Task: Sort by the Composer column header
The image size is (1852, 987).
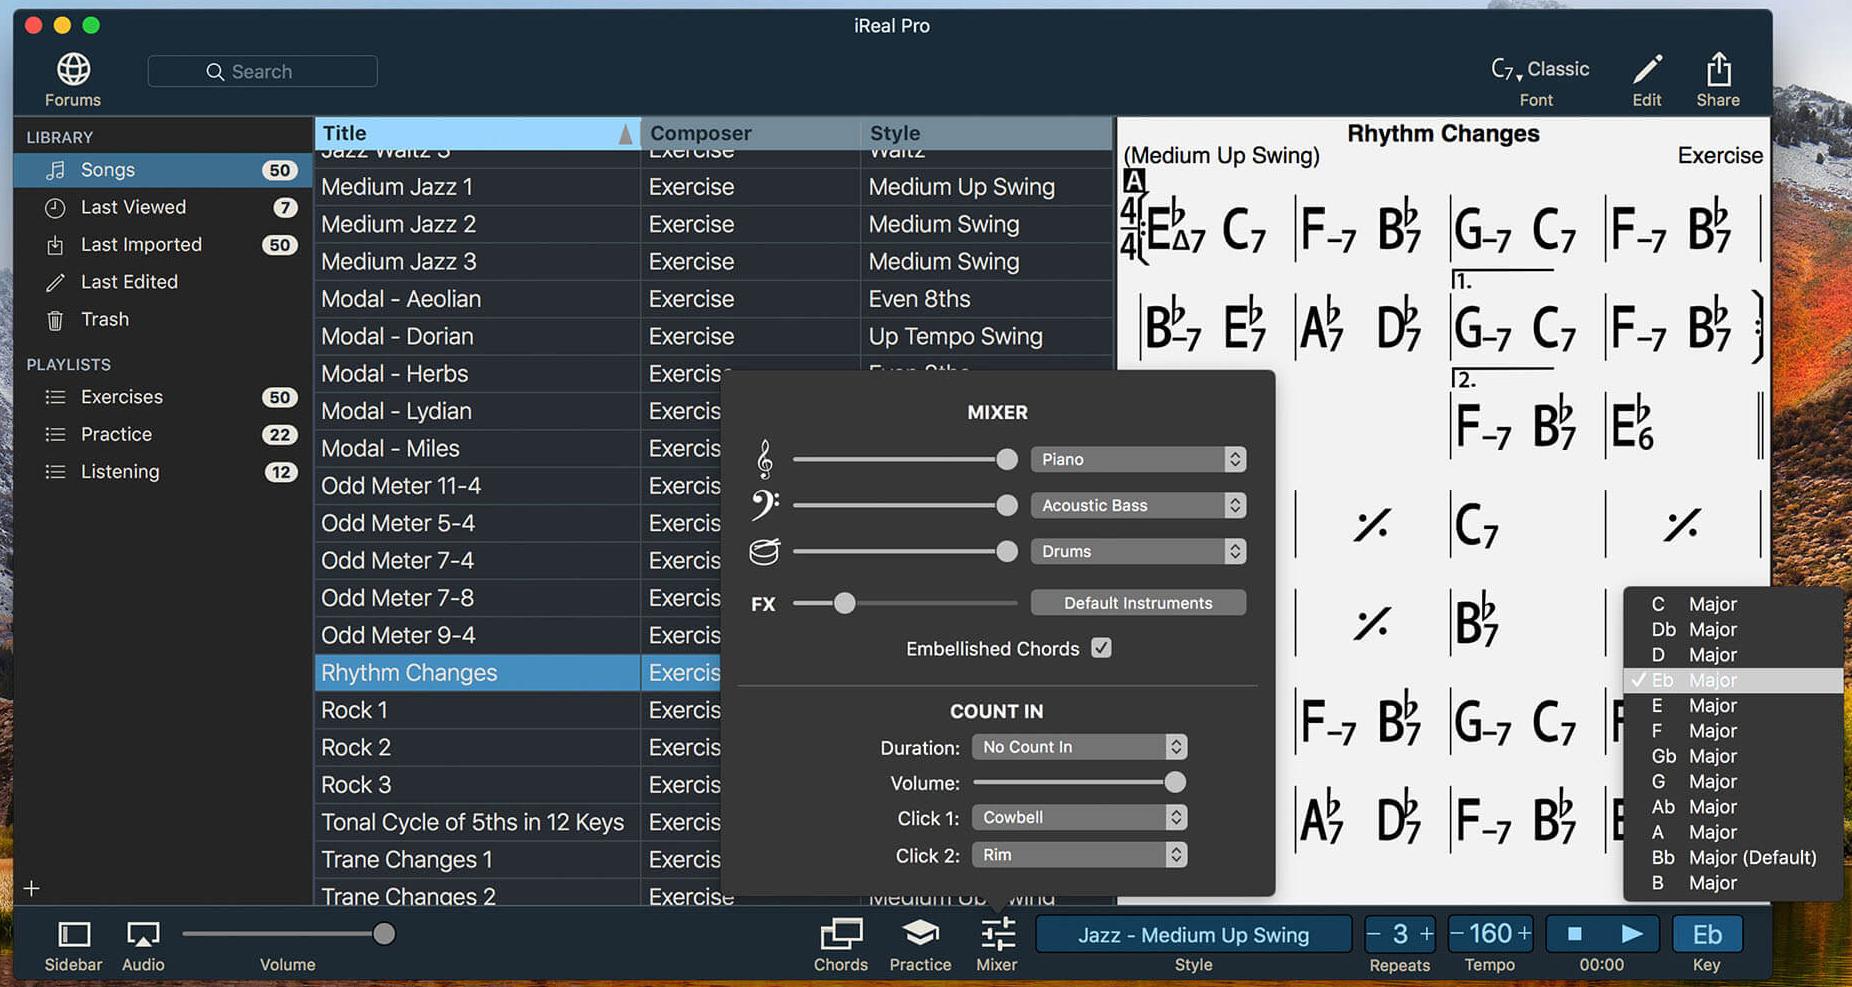Action: (750, 133)
